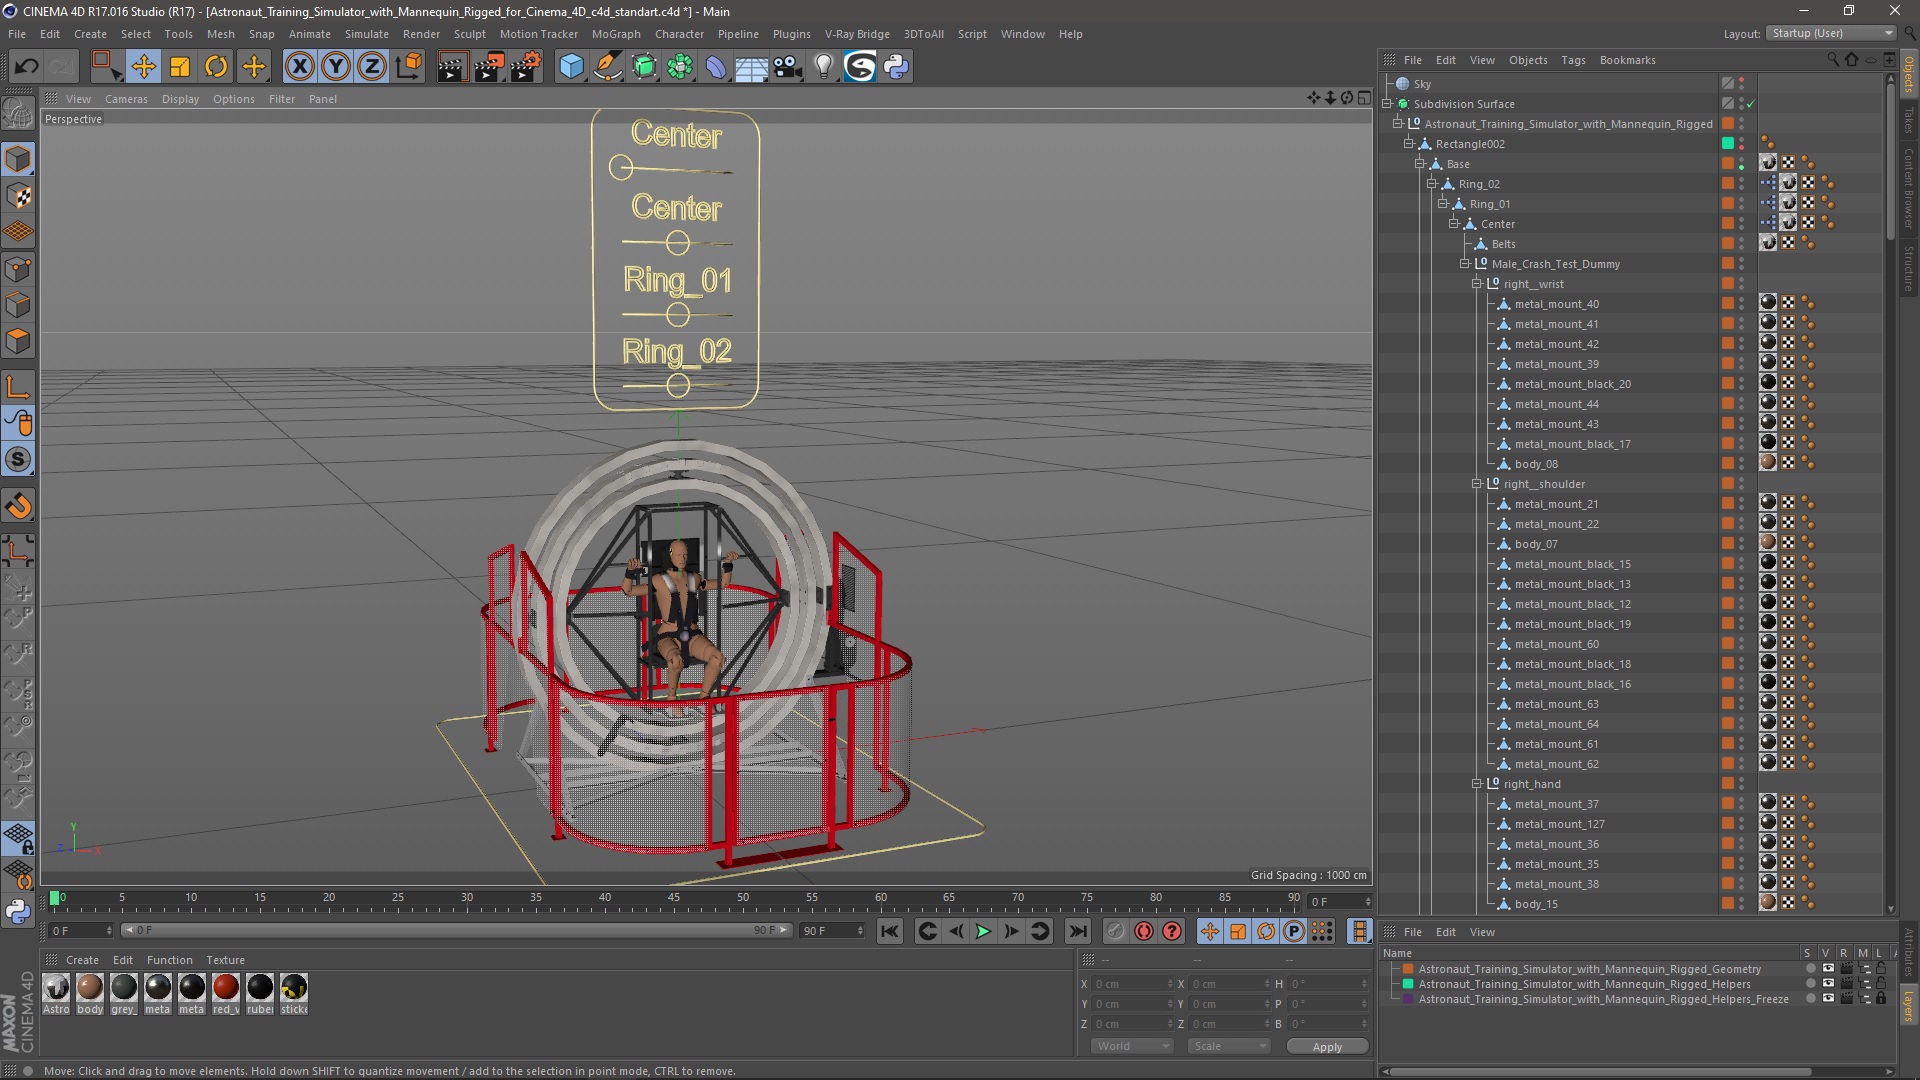Toggle Enable Snap magnet icon
This screenshot has height=1080, width=1920.
(x=18, y=506)
